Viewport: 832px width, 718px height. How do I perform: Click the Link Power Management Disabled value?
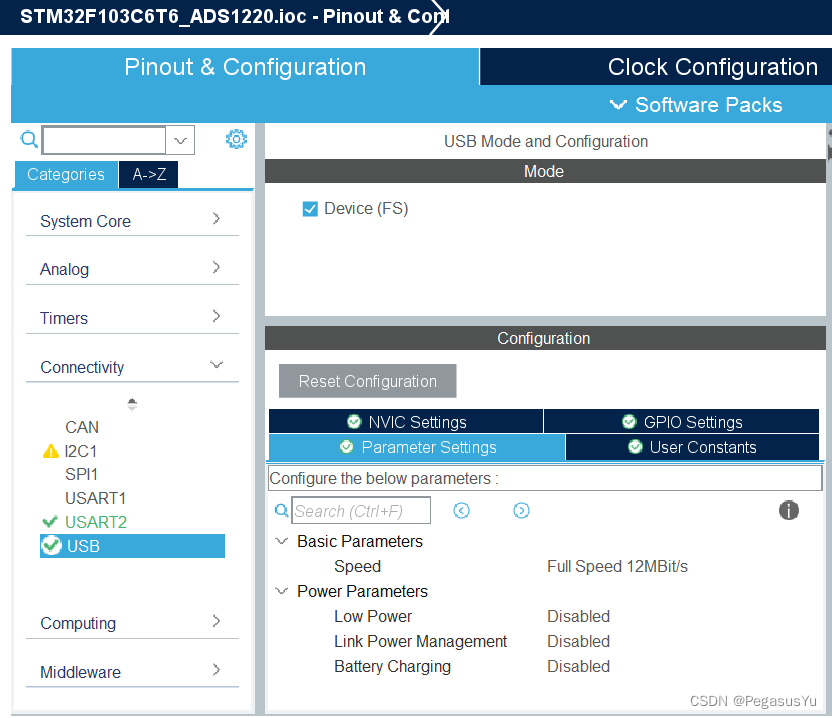578,641
